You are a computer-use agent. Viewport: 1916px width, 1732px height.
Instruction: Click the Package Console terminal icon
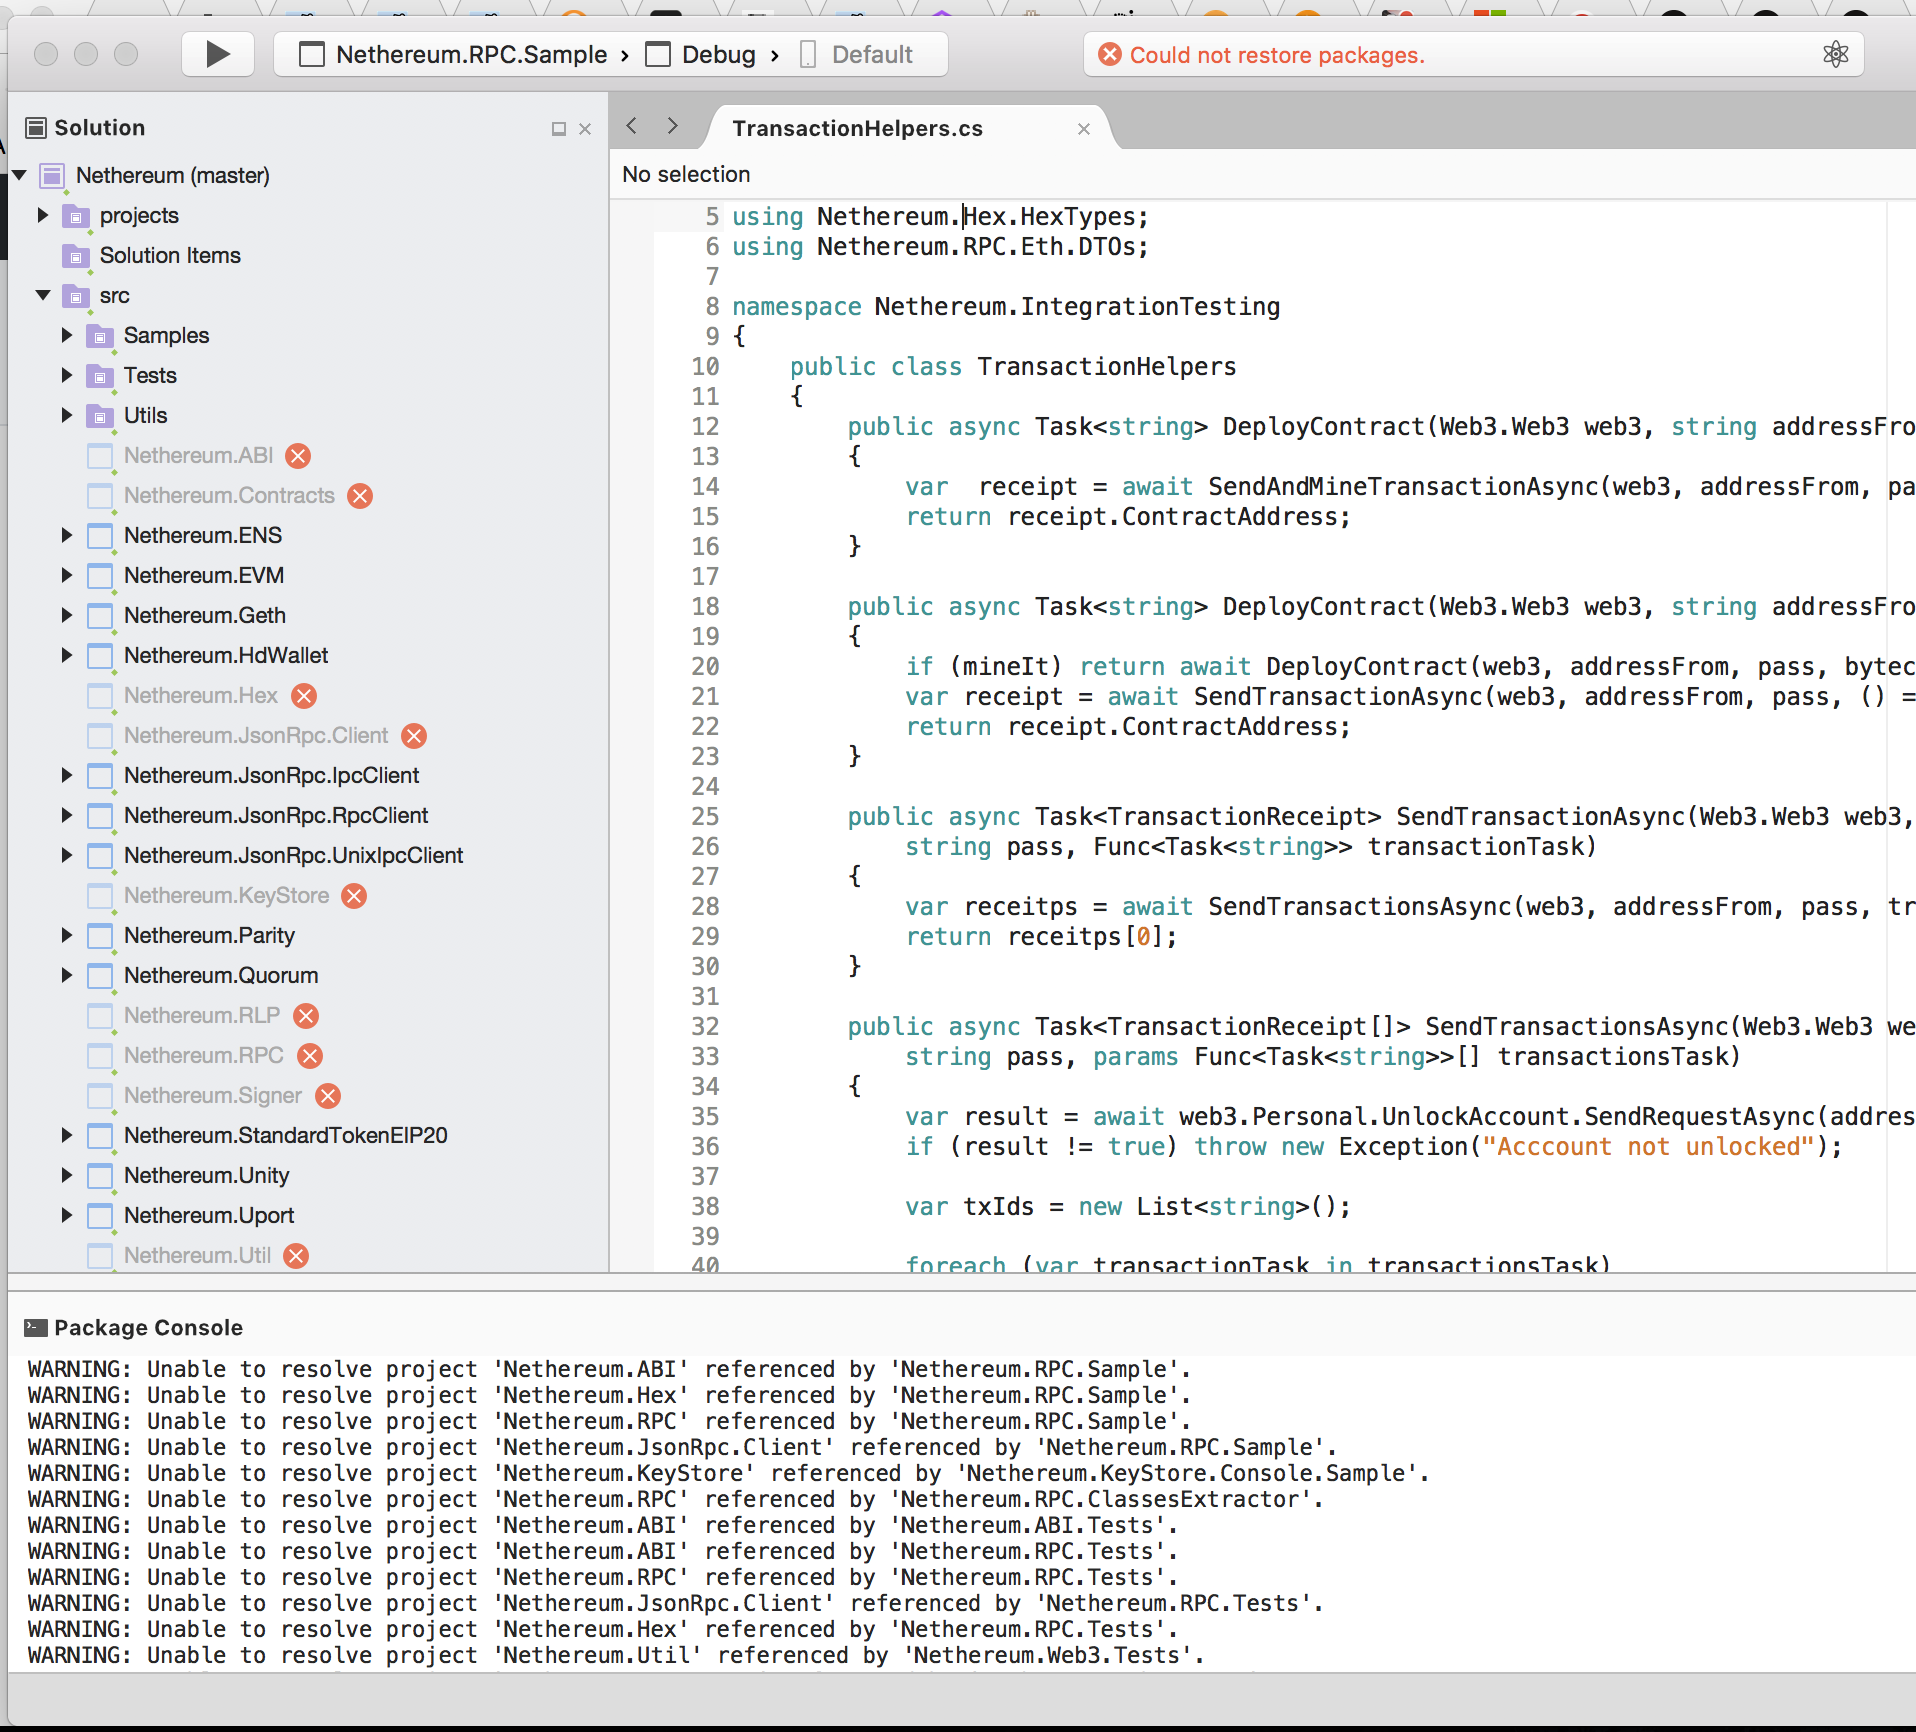tap(34, 1328)
